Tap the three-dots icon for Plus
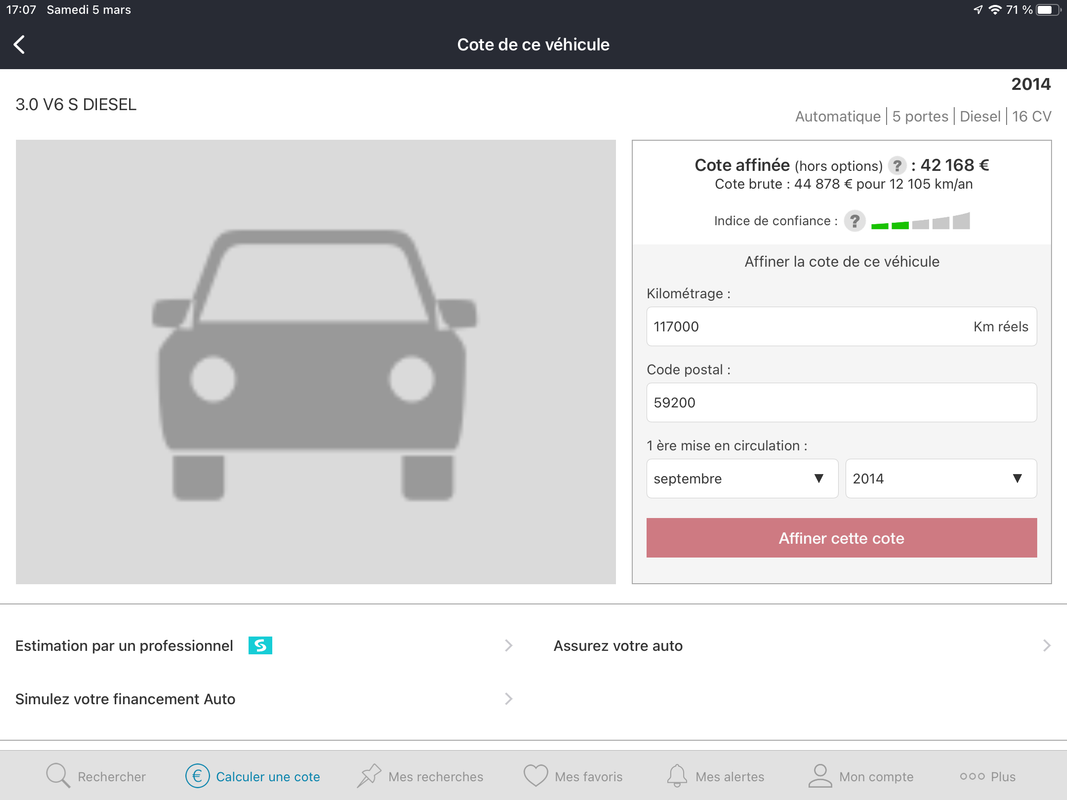 click(x=972, y=776)
